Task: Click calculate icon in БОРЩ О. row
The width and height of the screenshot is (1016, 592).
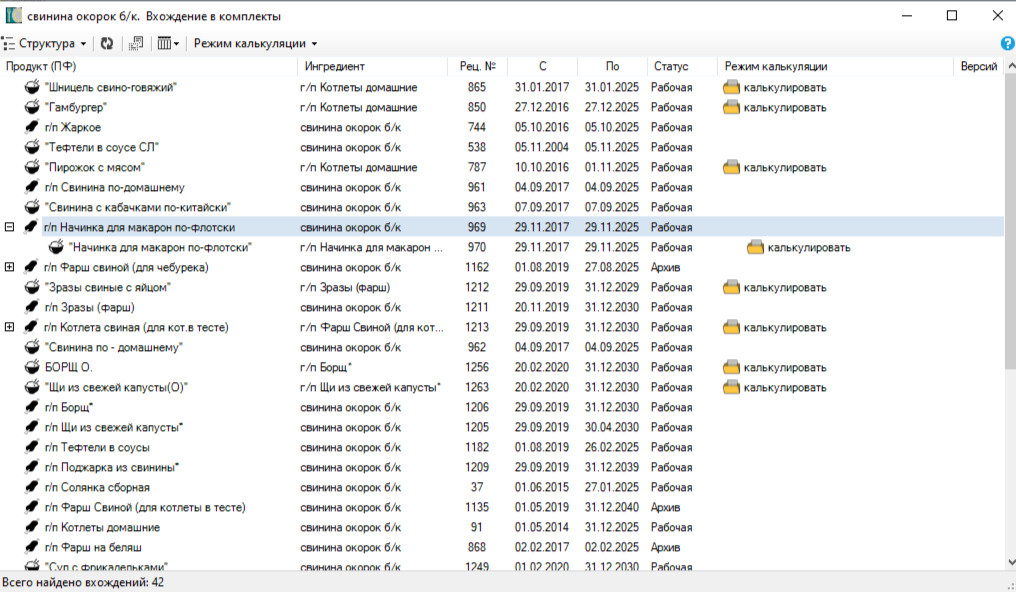Action: click(731, 367)
